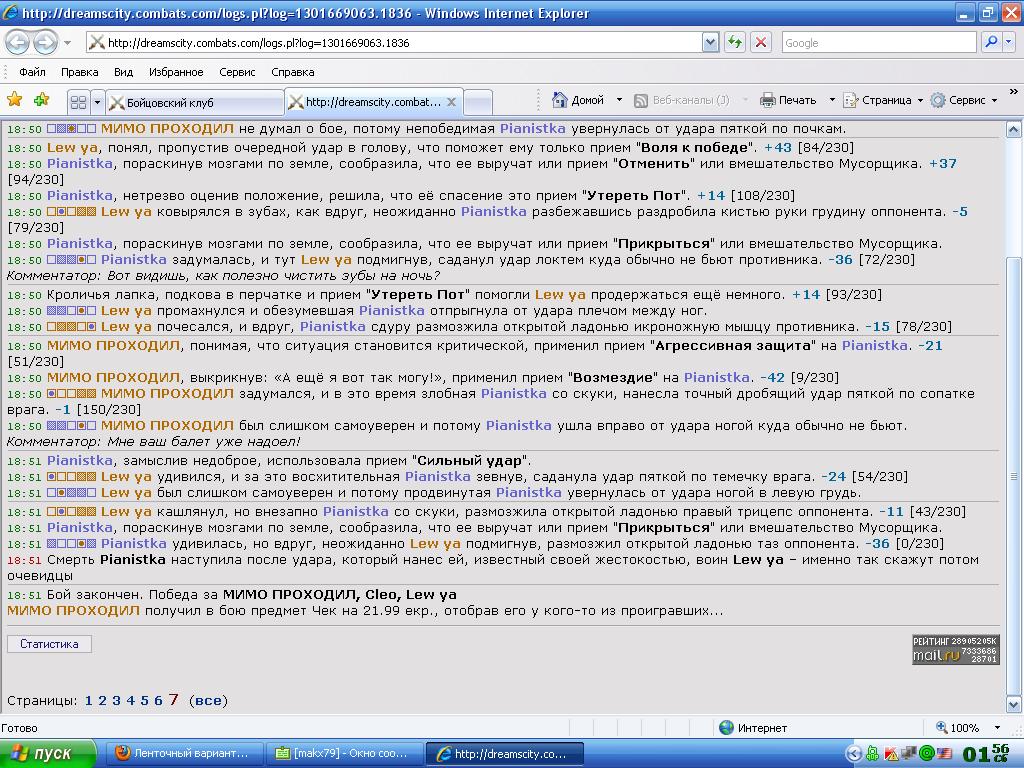Click the Forward navigation arrow
This screenshot has width=1024, height=768.
44,43
